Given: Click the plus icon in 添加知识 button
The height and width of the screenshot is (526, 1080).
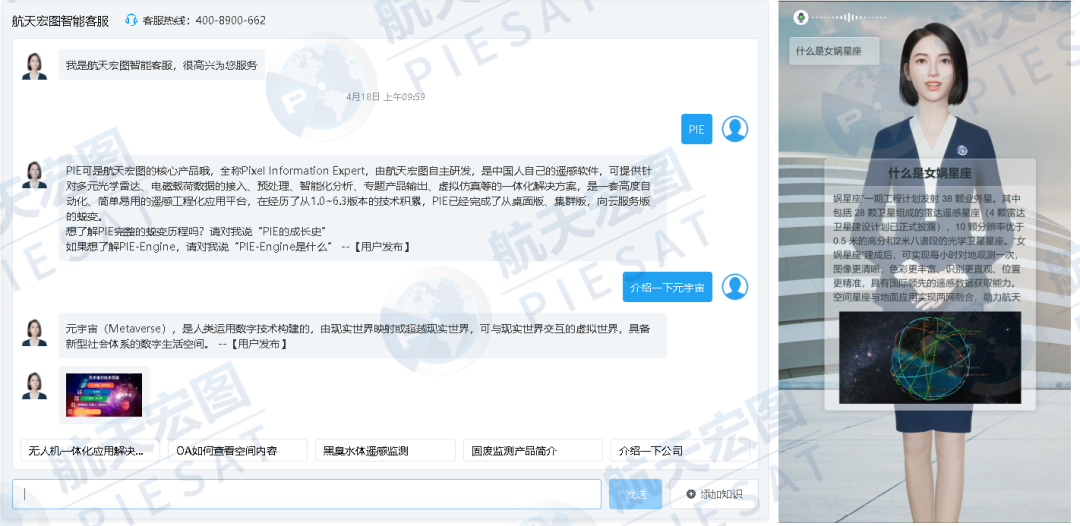Looking at the screenshot, I should coord(691,494).
